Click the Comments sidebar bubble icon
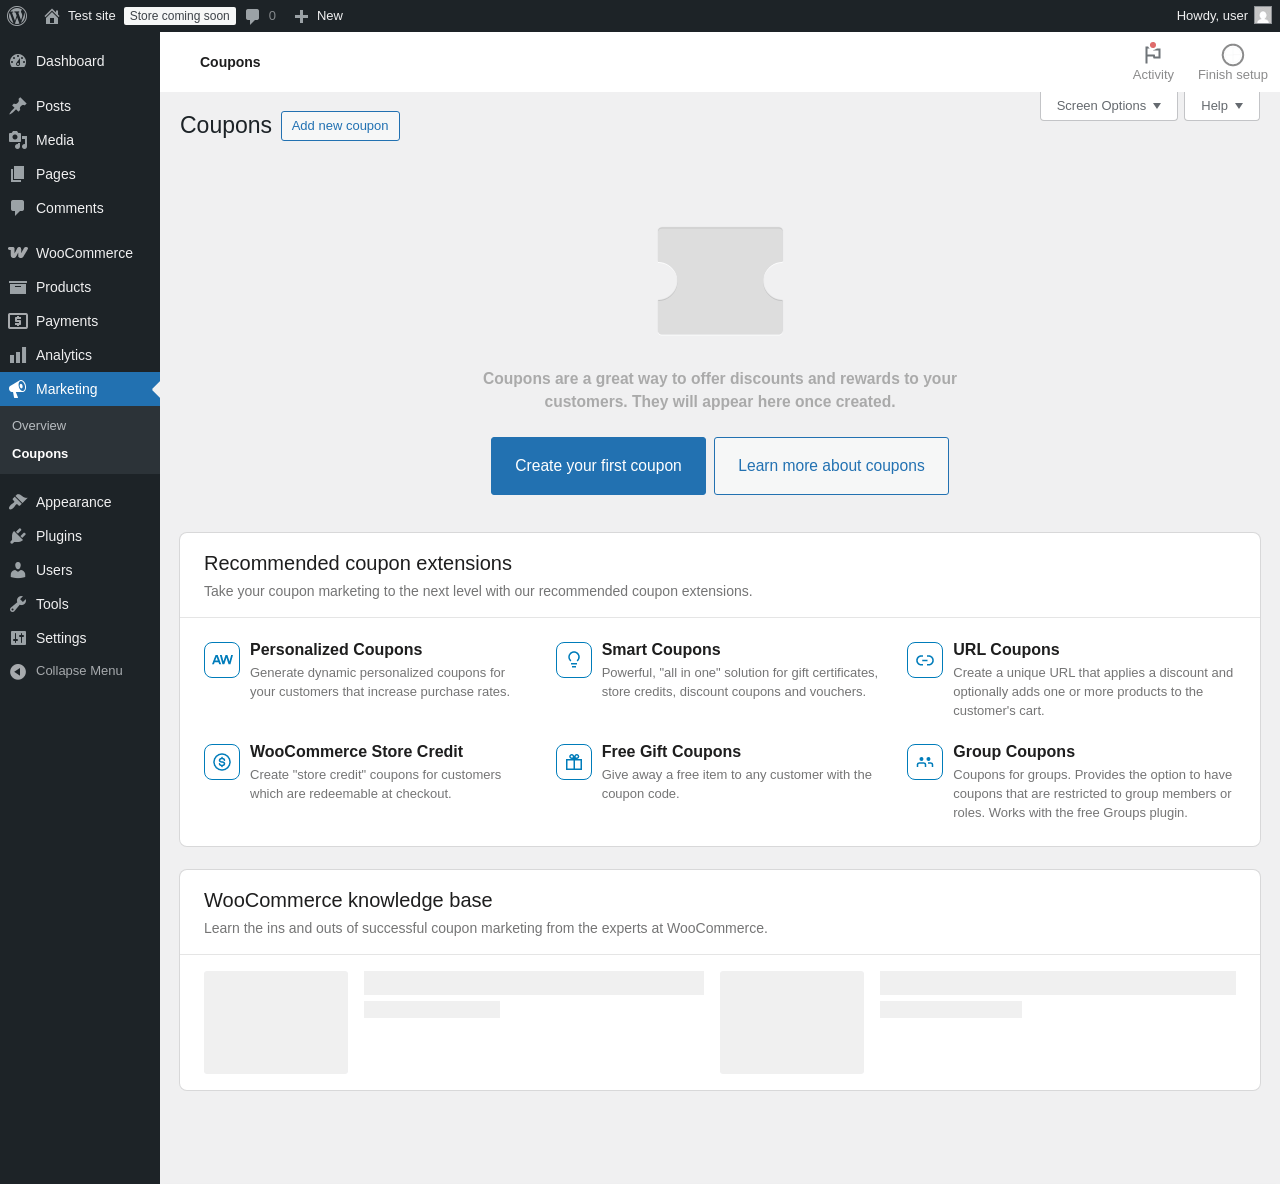The image size is (1280, 1184). pos(18,208)
